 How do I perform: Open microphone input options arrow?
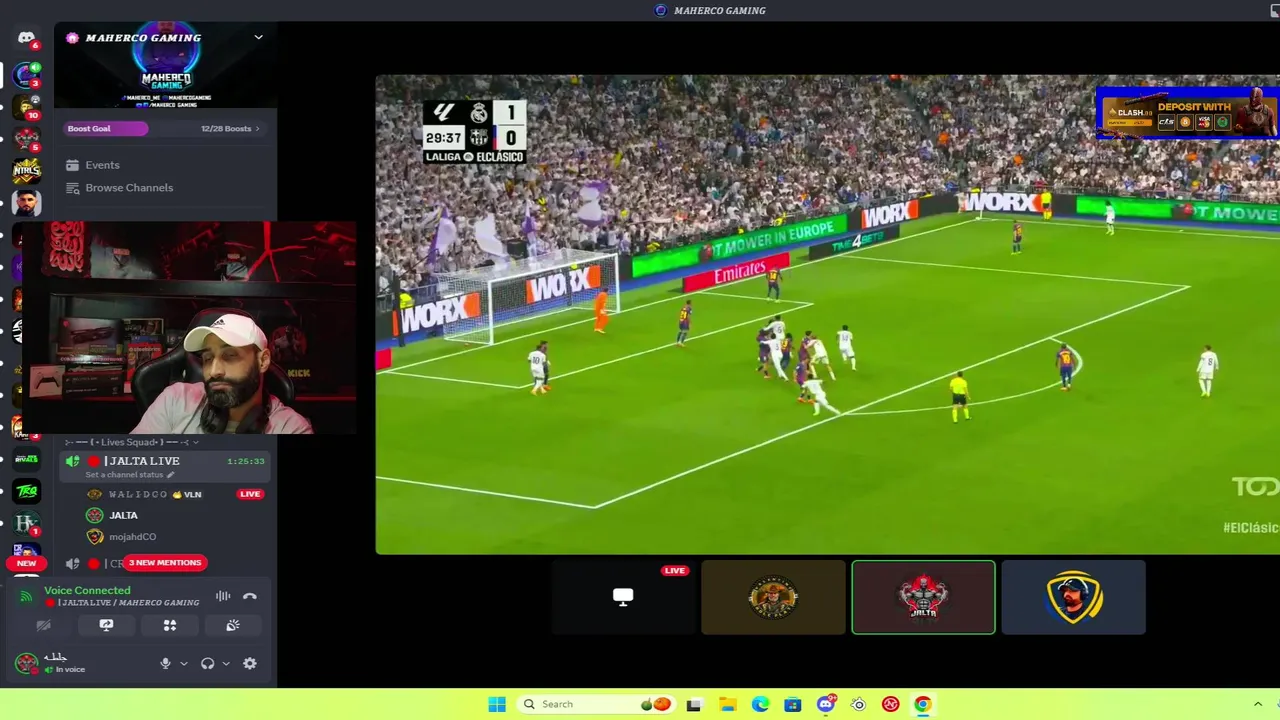pos(183,663)
